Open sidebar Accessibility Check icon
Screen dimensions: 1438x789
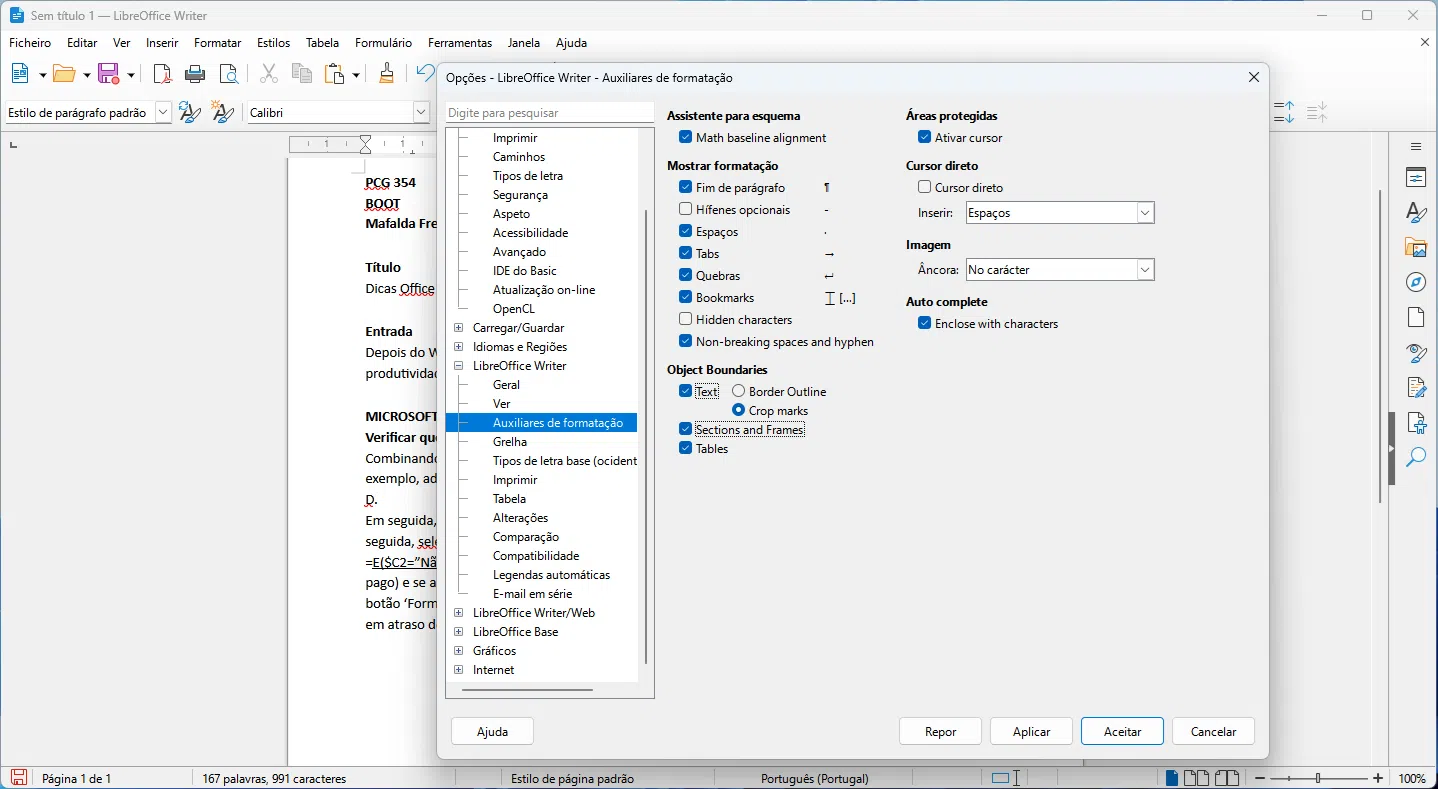[x=1416, y=422]
